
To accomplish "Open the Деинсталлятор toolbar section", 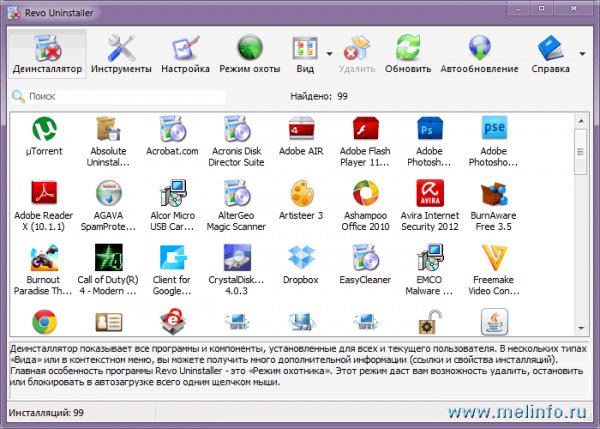I will tap(47, 54).
